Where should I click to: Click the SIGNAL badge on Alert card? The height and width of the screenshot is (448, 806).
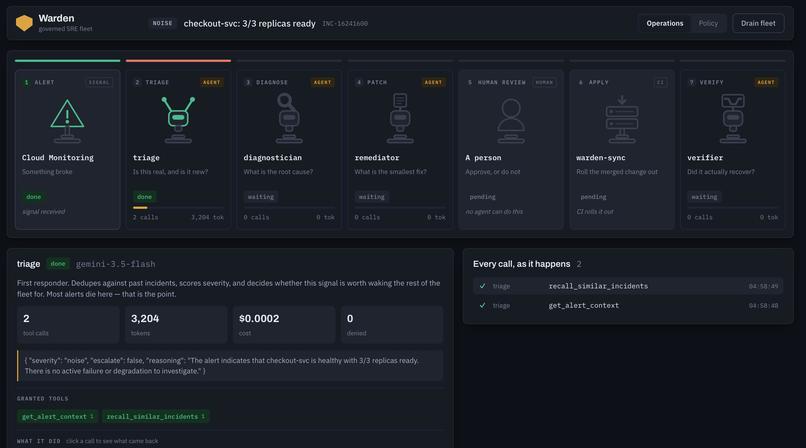tap(99, 82)
